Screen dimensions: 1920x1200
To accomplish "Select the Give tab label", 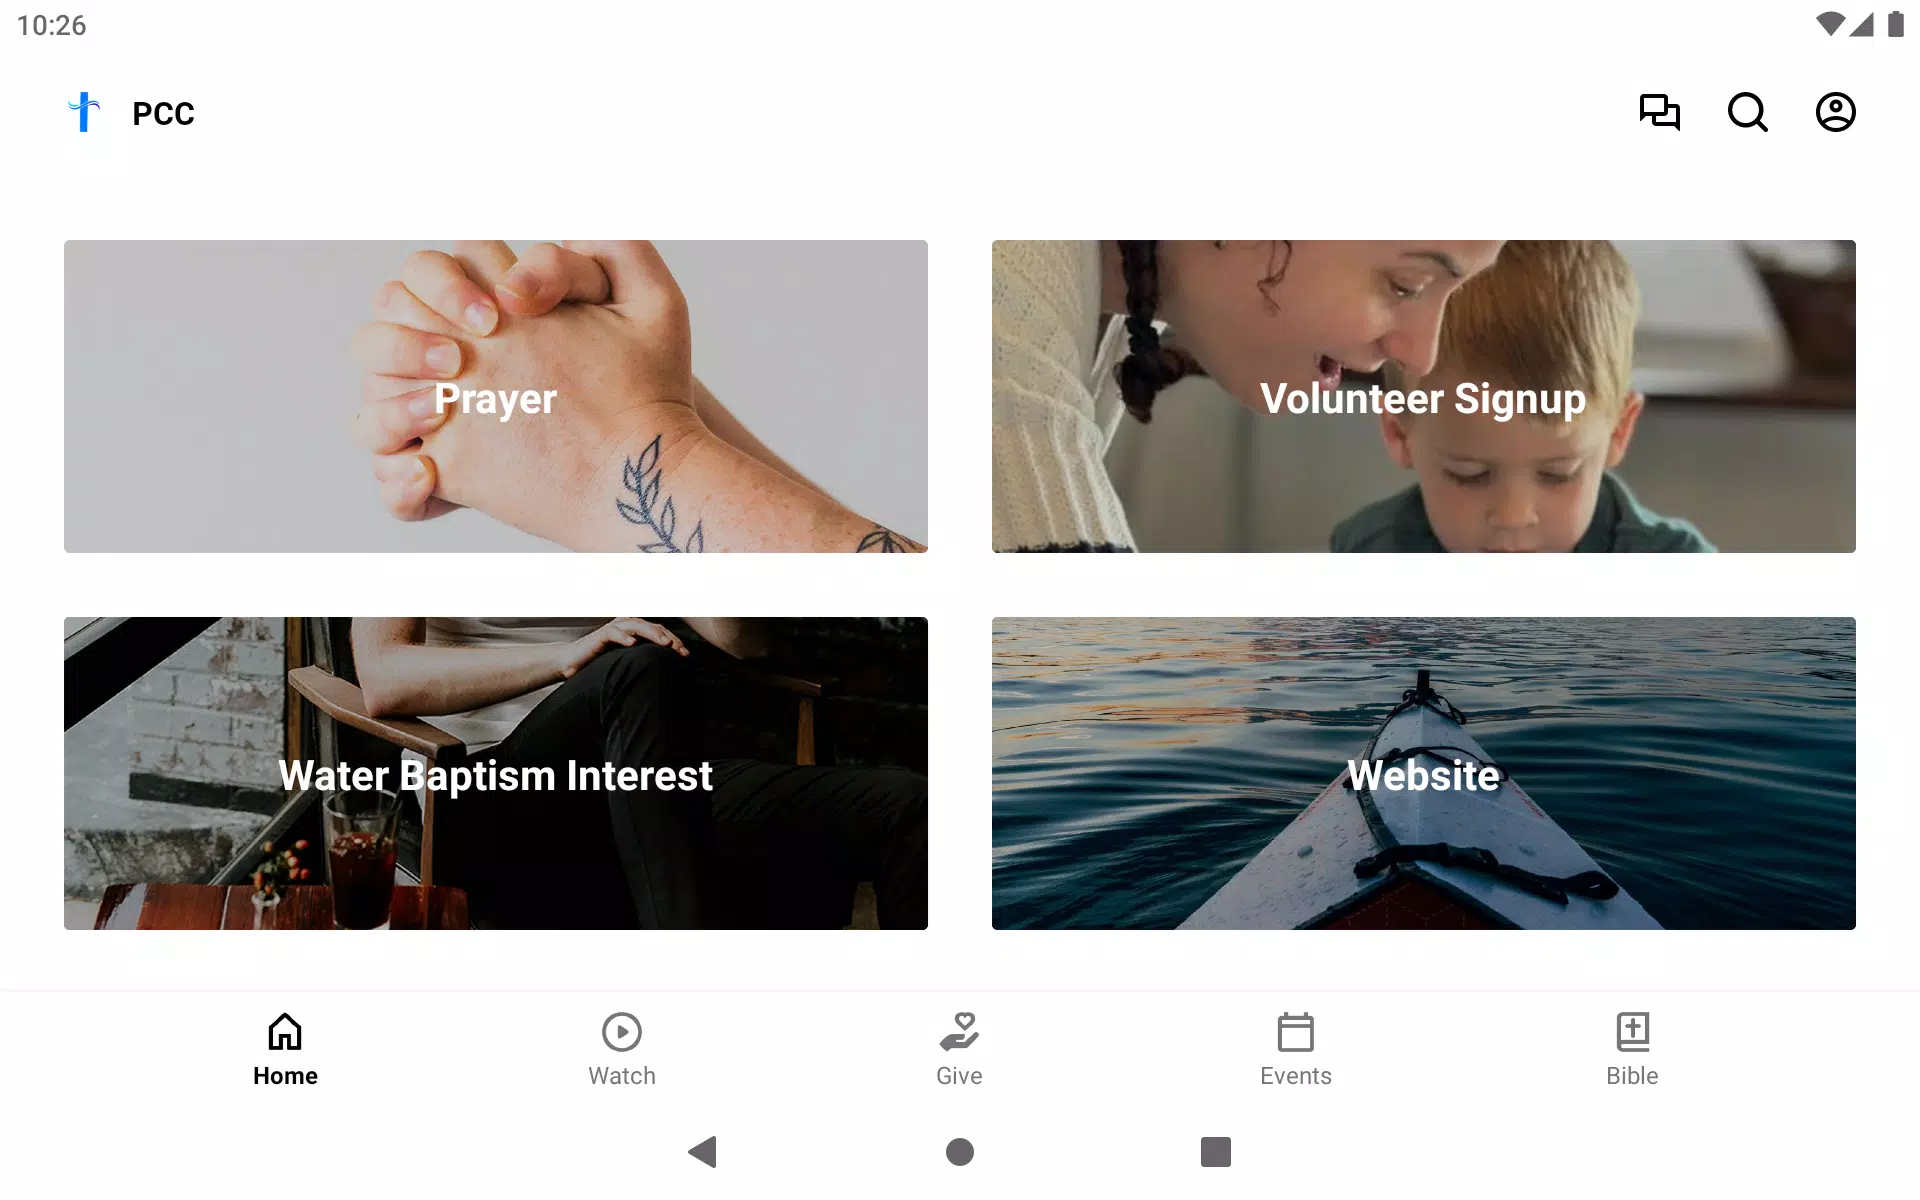I will click(959, 1076).
